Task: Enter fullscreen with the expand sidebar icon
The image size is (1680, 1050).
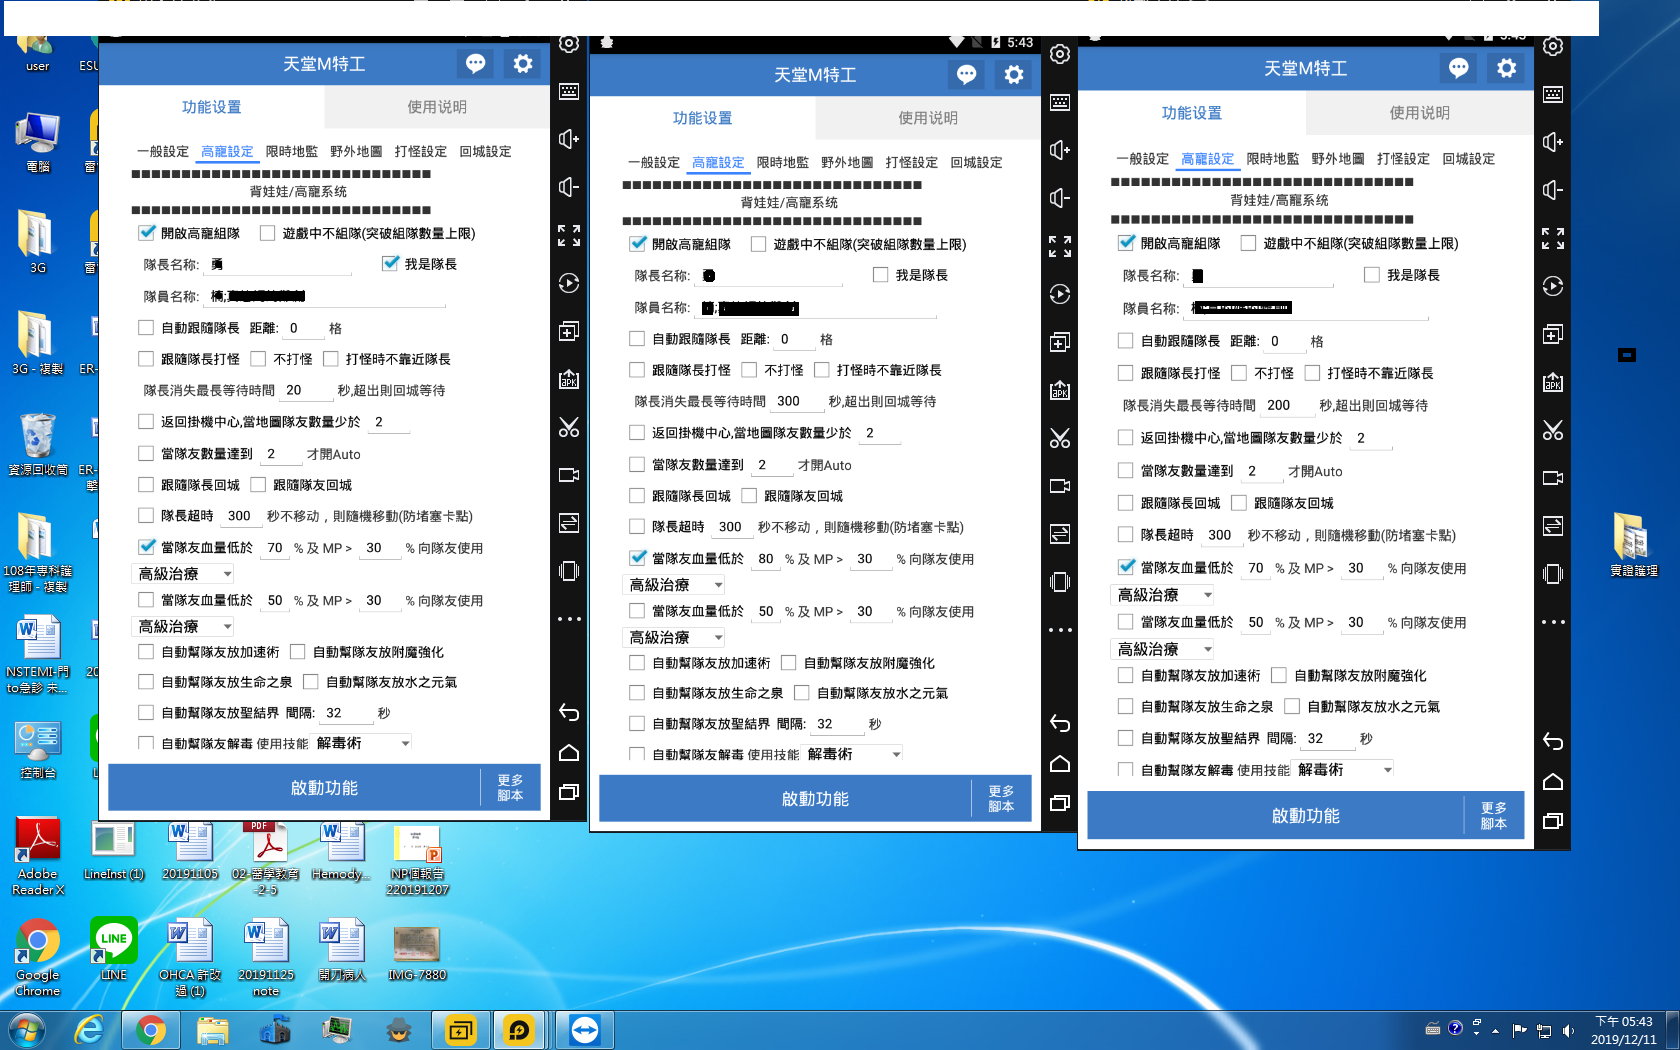Action: (569, 237)
